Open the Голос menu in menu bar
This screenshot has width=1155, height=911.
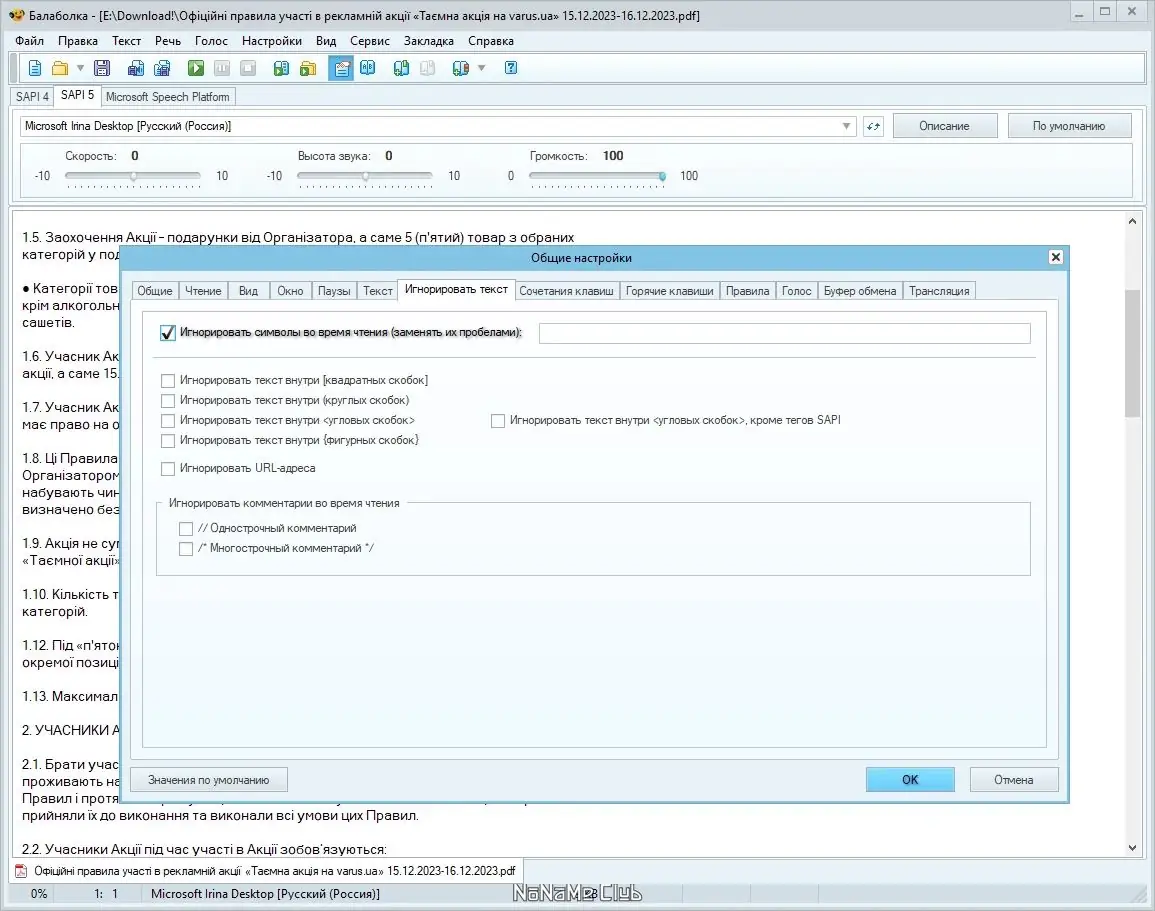coord(211,41)
